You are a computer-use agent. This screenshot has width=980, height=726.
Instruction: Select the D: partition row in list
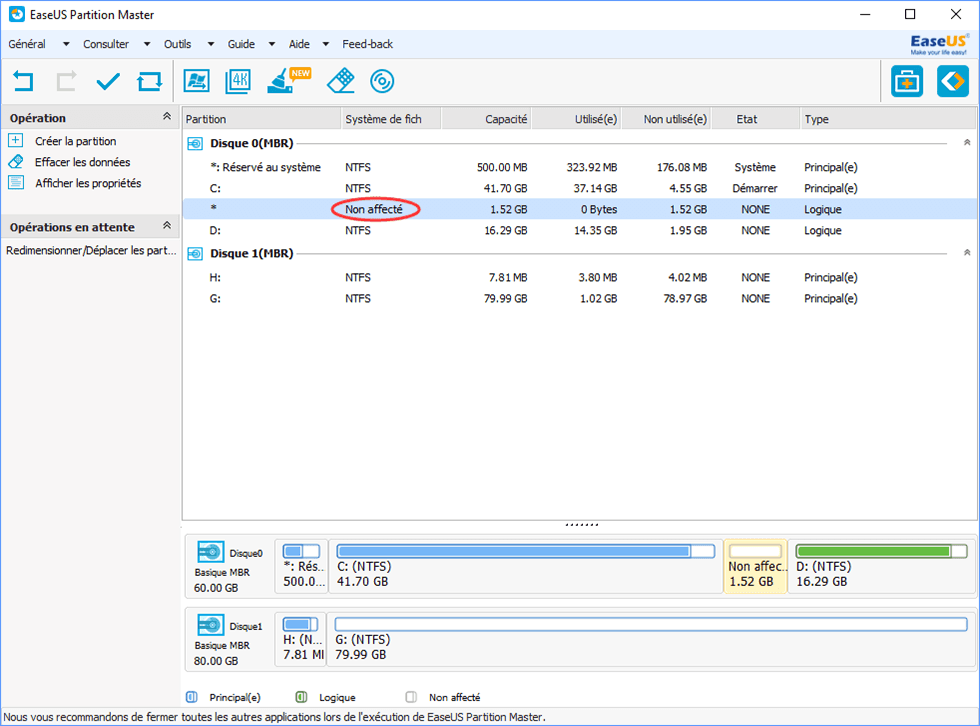579,231
